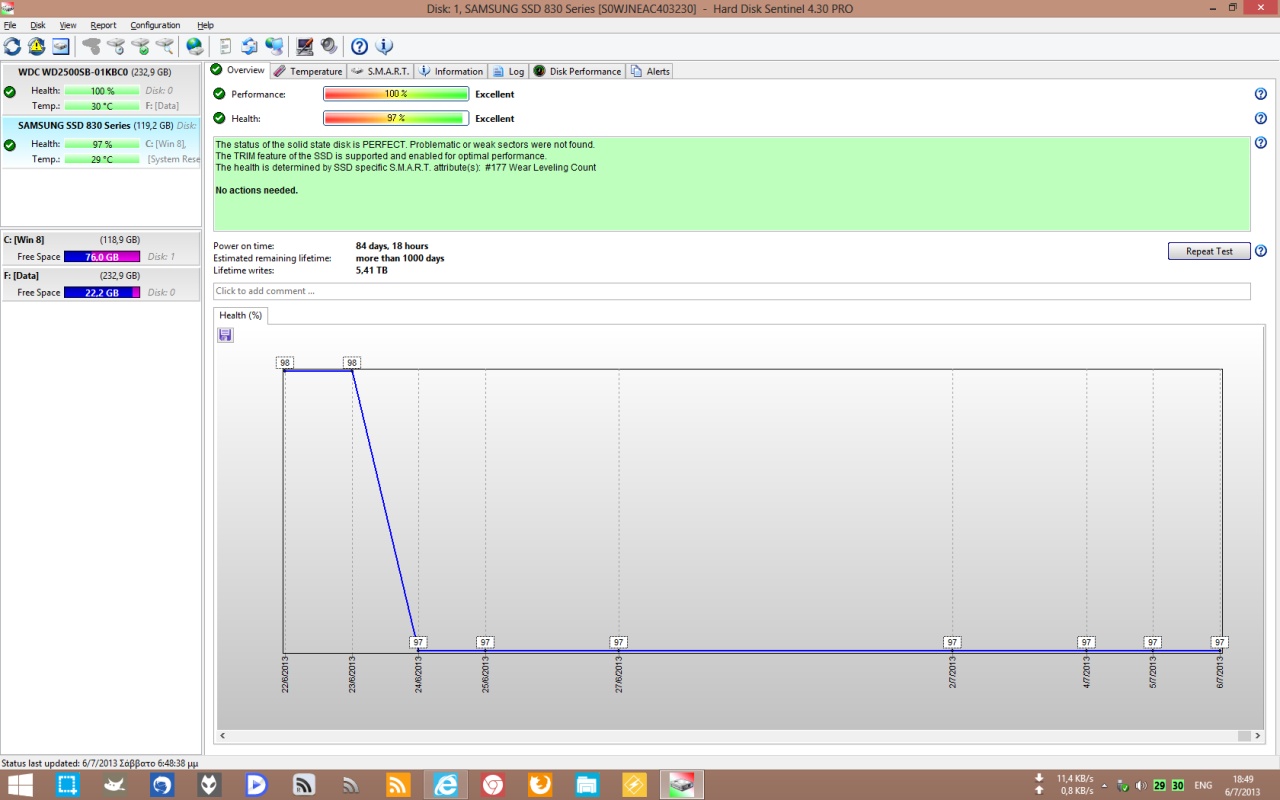Open File Explorer from the taskbar
The image size is (1280, 800).
(x=587, y=785)
